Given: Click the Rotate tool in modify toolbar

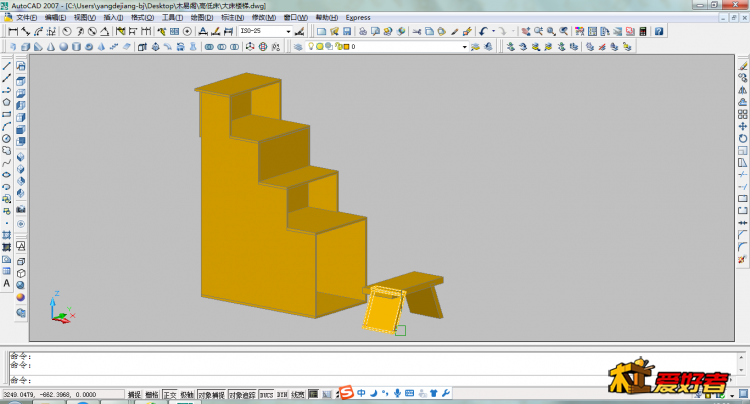Looking at the screenshot, I should [742, 139].
